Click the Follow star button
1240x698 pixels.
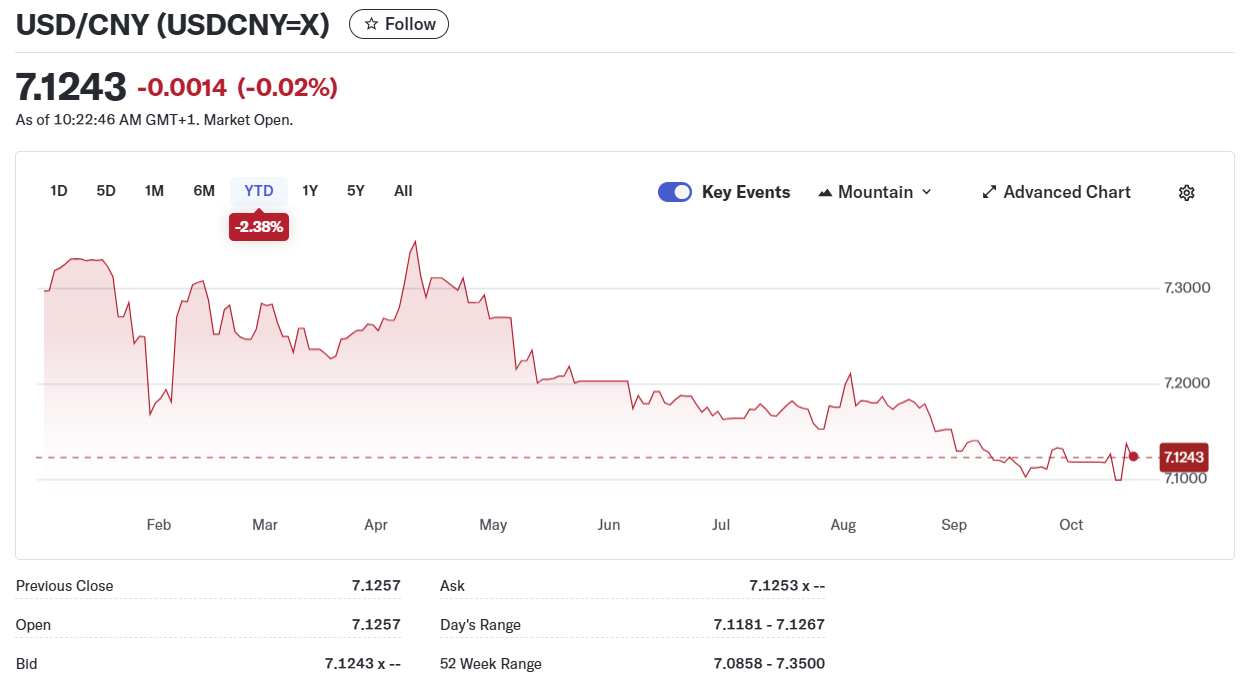tap(398, 24)
